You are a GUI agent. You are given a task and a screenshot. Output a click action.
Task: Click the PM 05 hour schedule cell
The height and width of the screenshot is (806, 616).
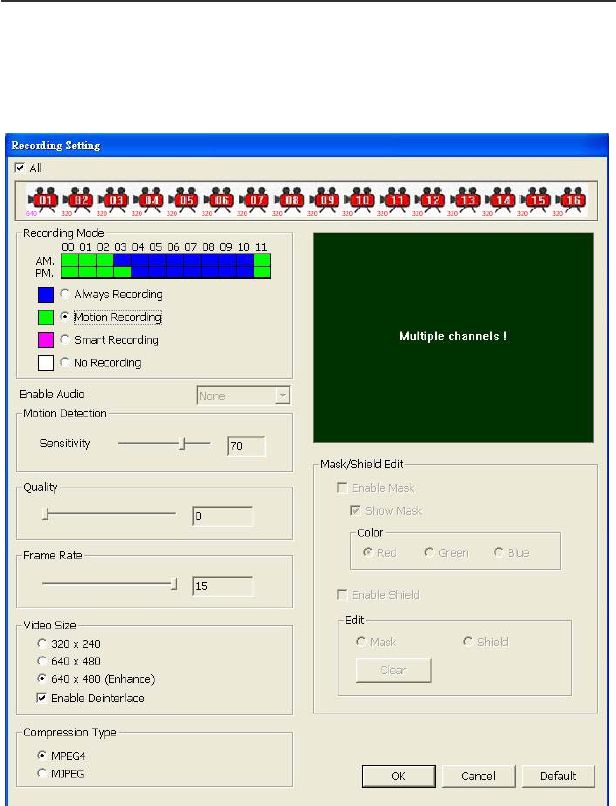(x=157, y=272)
